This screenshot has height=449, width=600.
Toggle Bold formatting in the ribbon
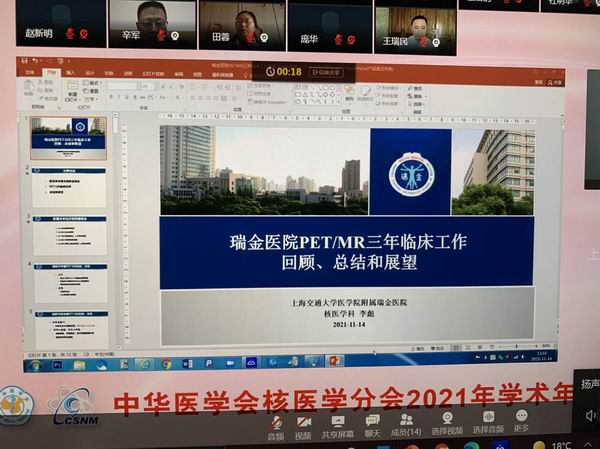click(111, 97)
